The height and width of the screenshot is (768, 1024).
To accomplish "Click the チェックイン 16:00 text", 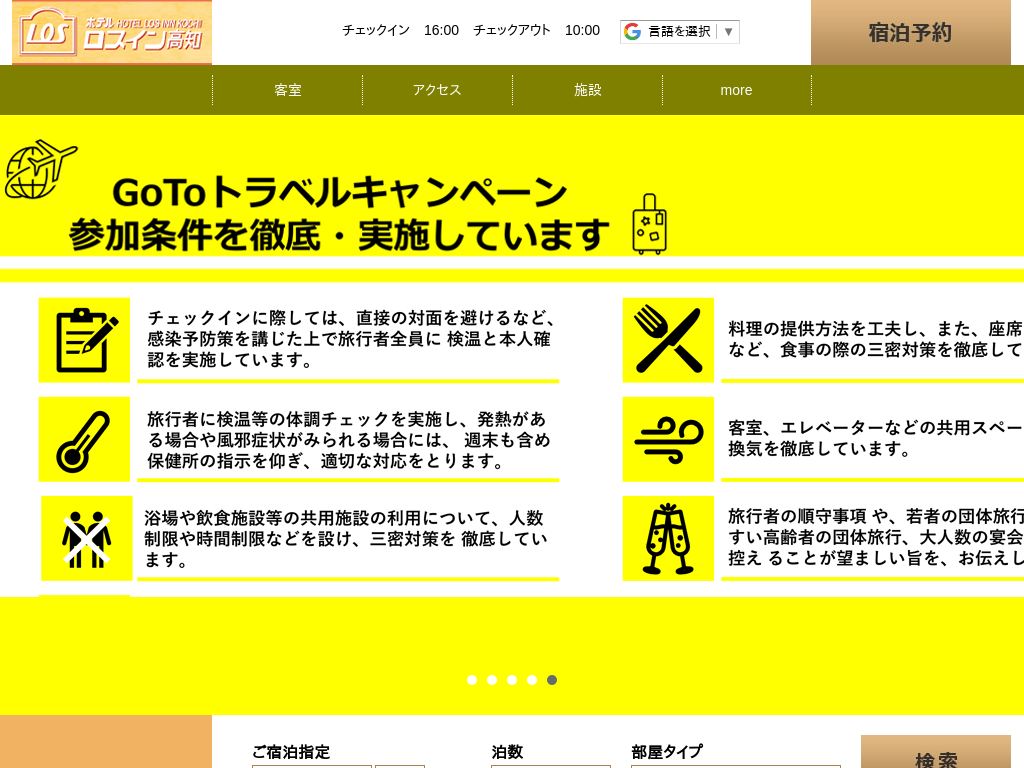I will [x=400, y=30].
